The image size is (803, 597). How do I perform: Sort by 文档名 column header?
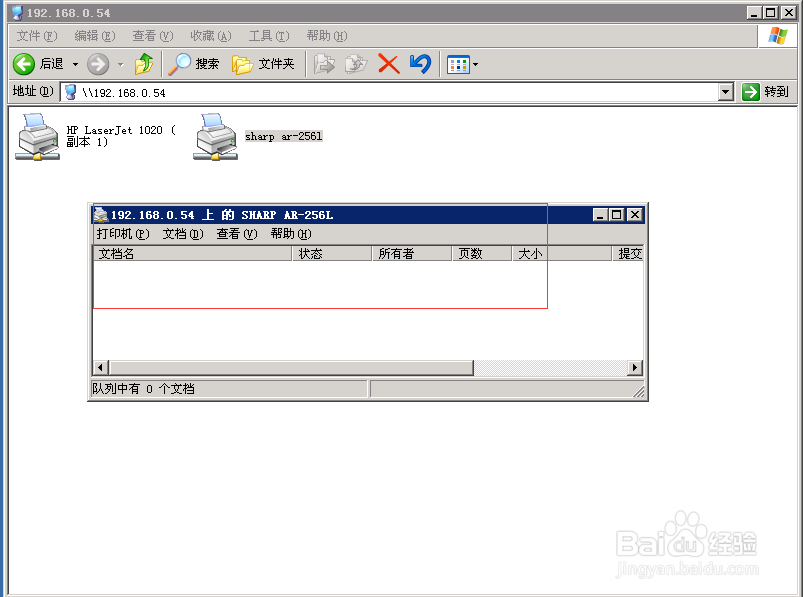(x=192, y=253)
